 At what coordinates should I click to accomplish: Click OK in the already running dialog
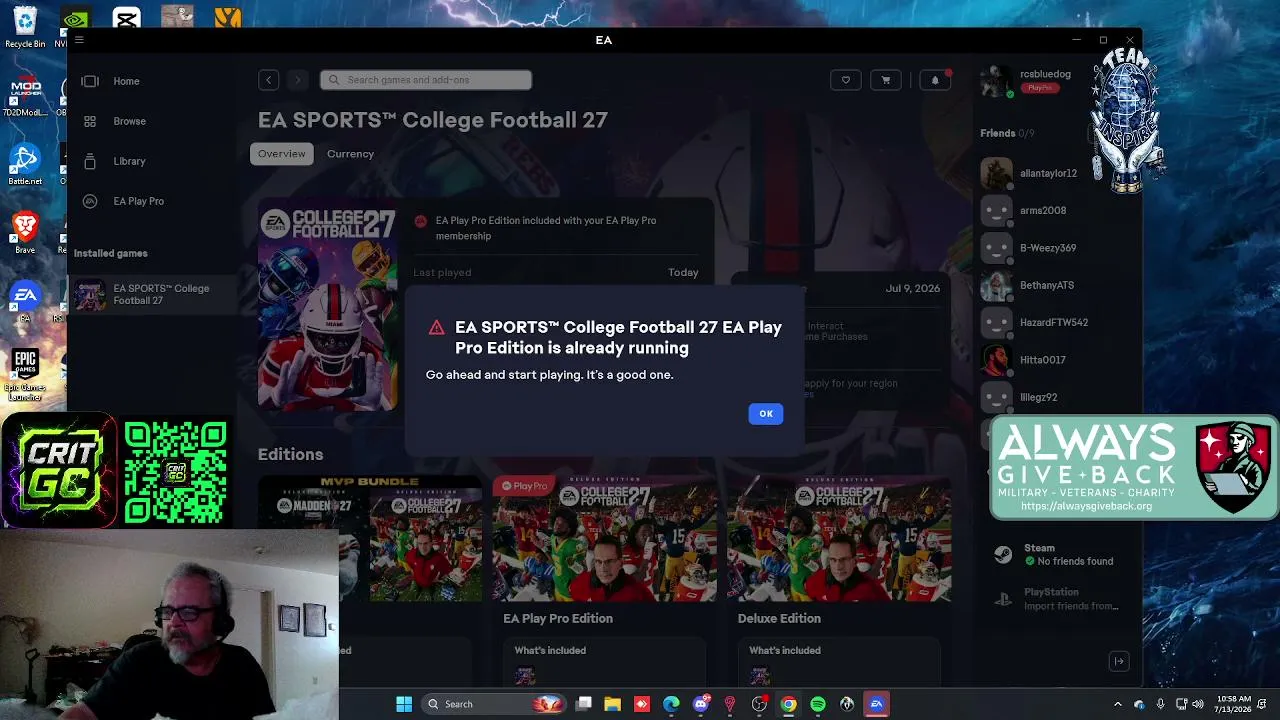click(765, 414)
